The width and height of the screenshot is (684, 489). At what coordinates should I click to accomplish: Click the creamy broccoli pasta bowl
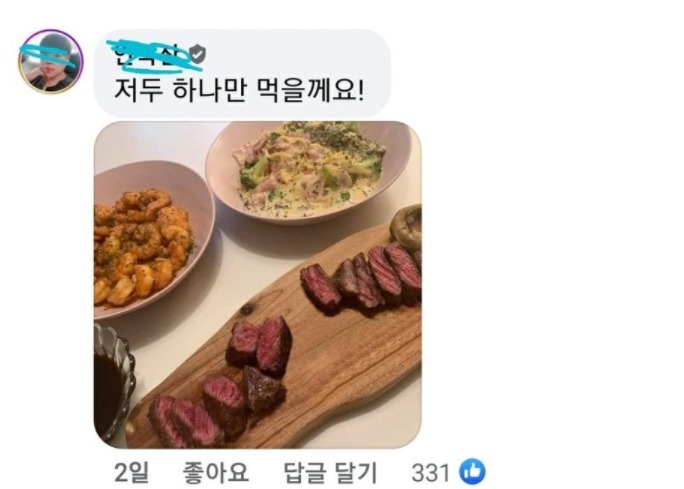pos(308,171)
